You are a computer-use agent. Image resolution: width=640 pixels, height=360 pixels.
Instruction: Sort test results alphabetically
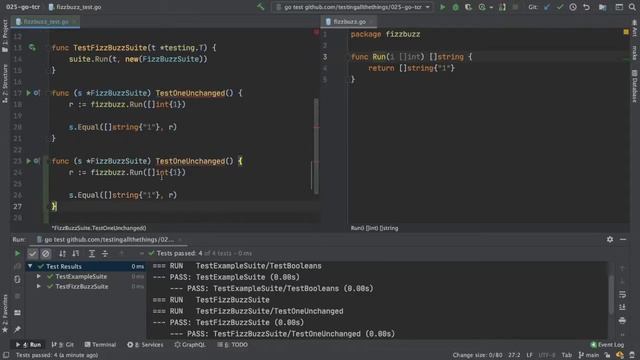pos(62,253)
